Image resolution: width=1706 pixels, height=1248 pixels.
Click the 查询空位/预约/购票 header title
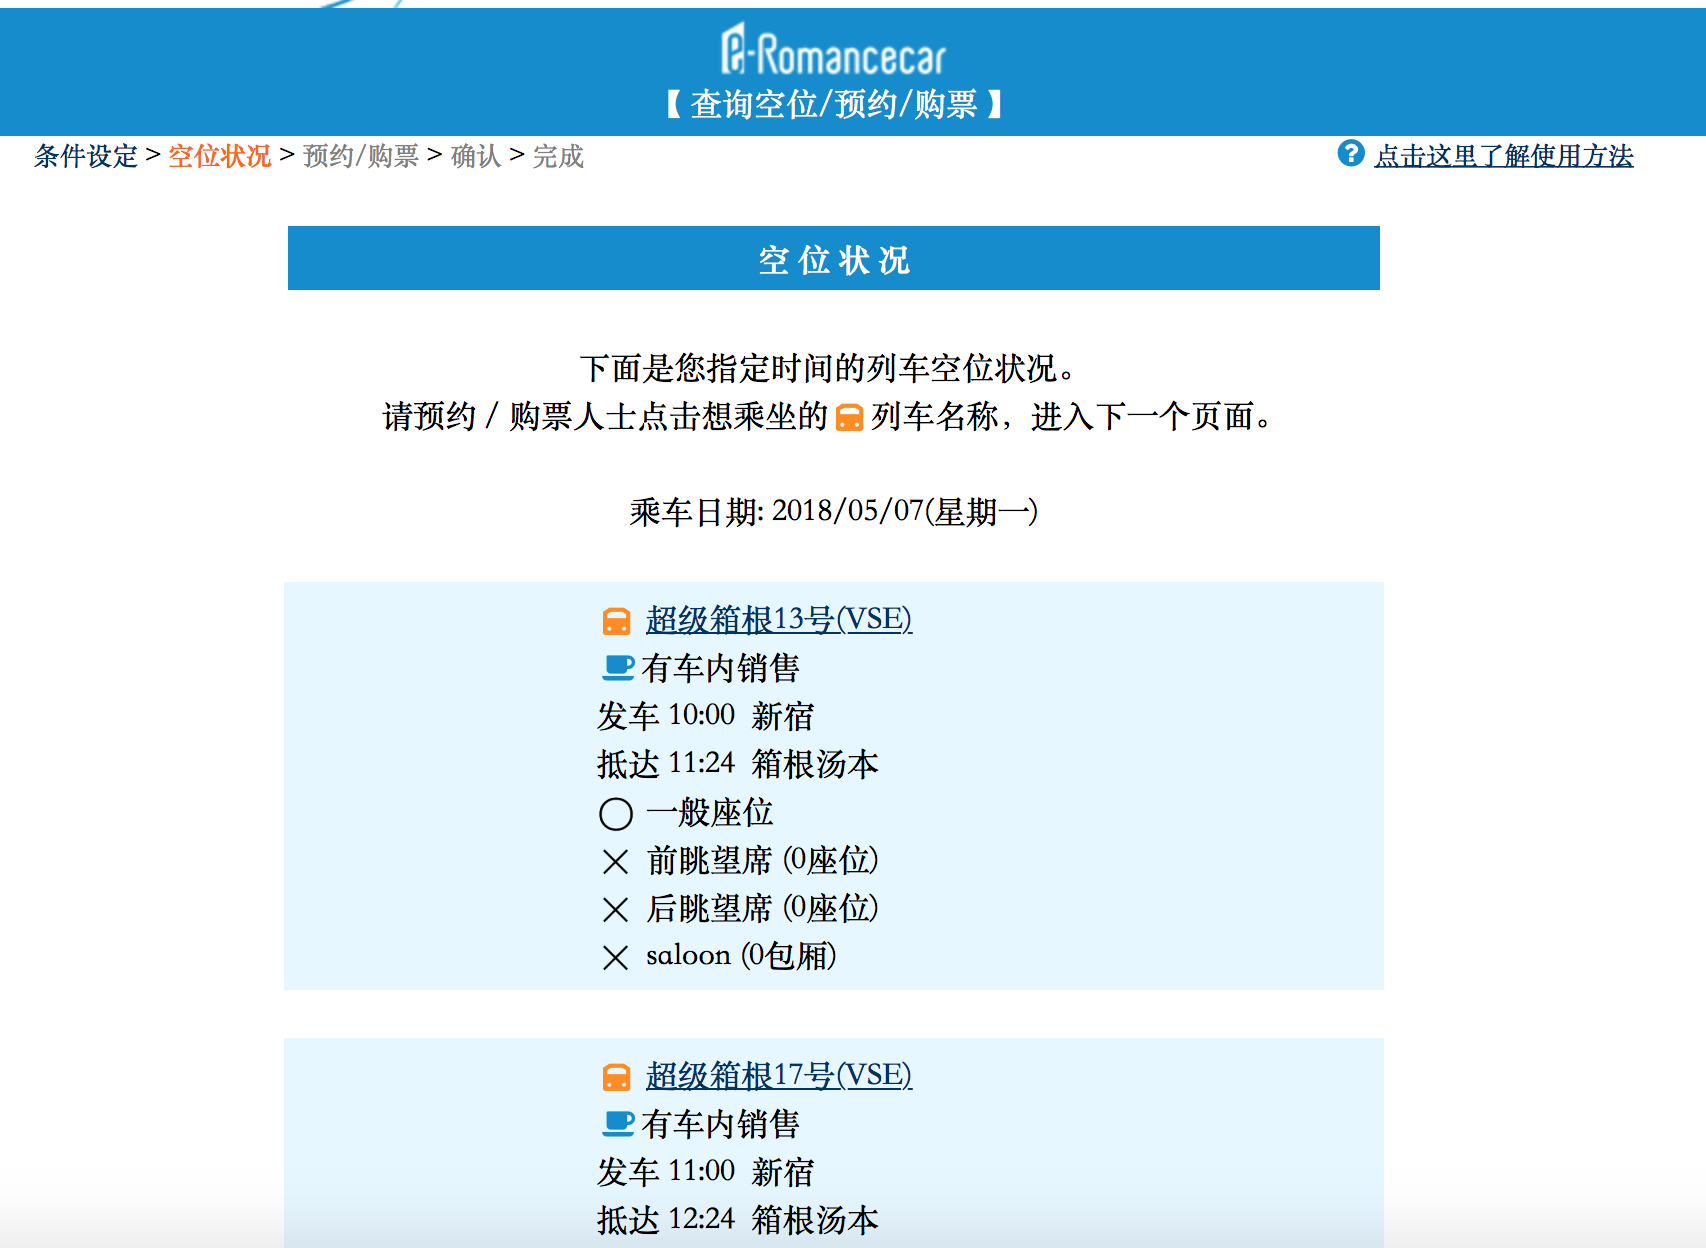pos(834,104)
